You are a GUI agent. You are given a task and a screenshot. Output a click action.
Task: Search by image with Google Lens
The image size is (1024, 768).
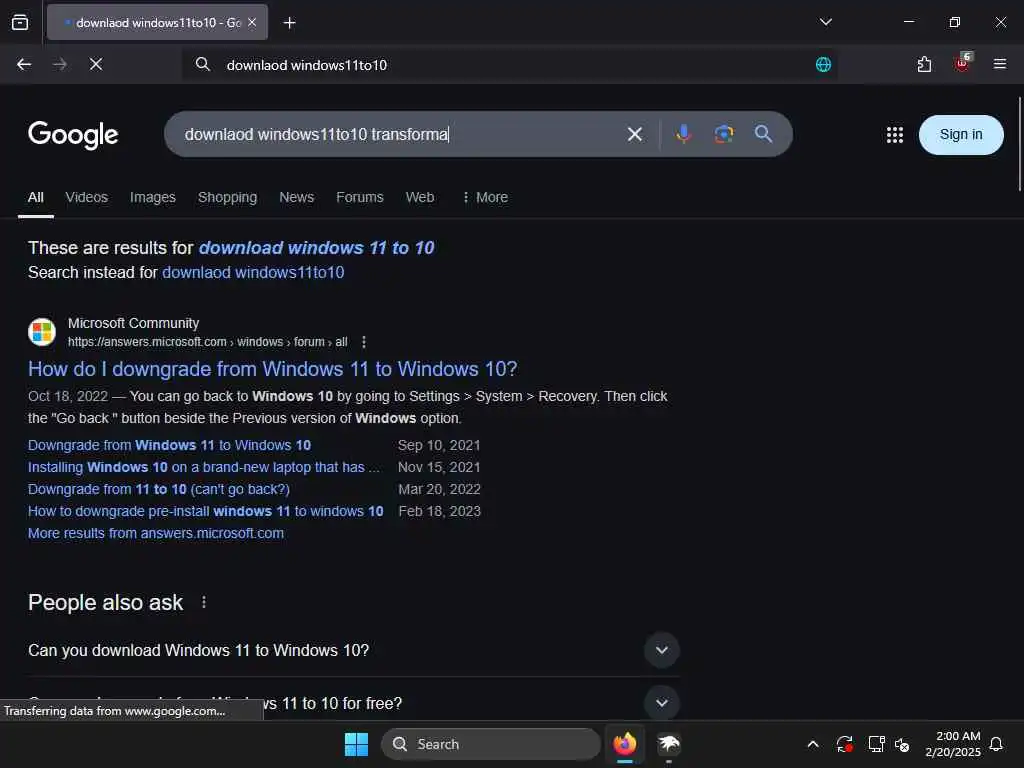coord(724,134)
